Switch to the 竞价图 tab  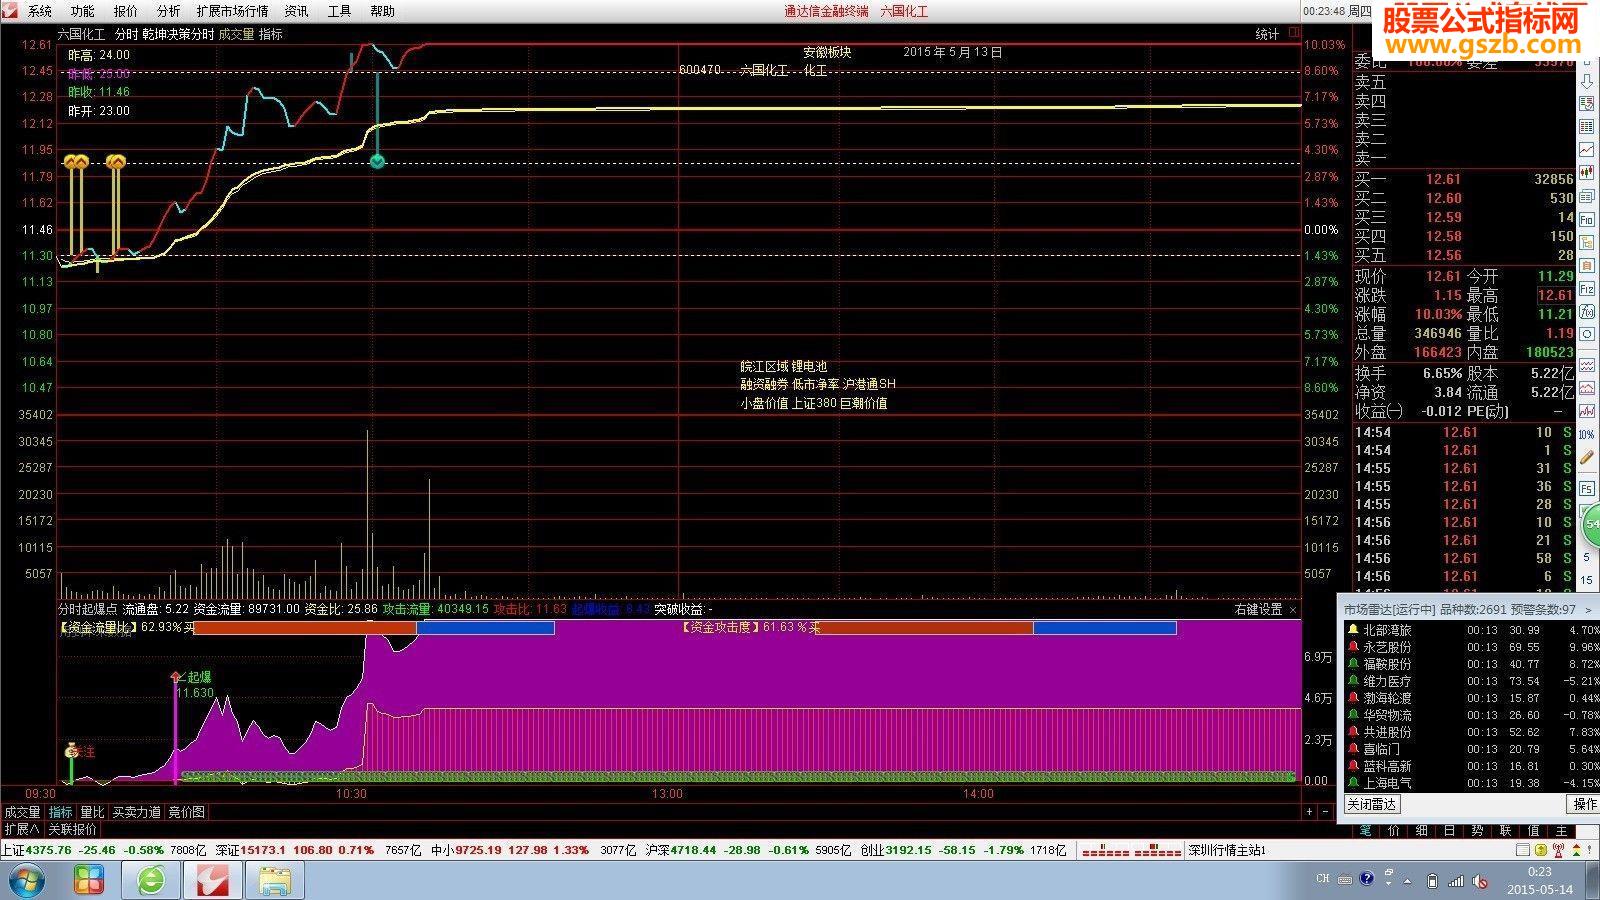tap(186, 812)
